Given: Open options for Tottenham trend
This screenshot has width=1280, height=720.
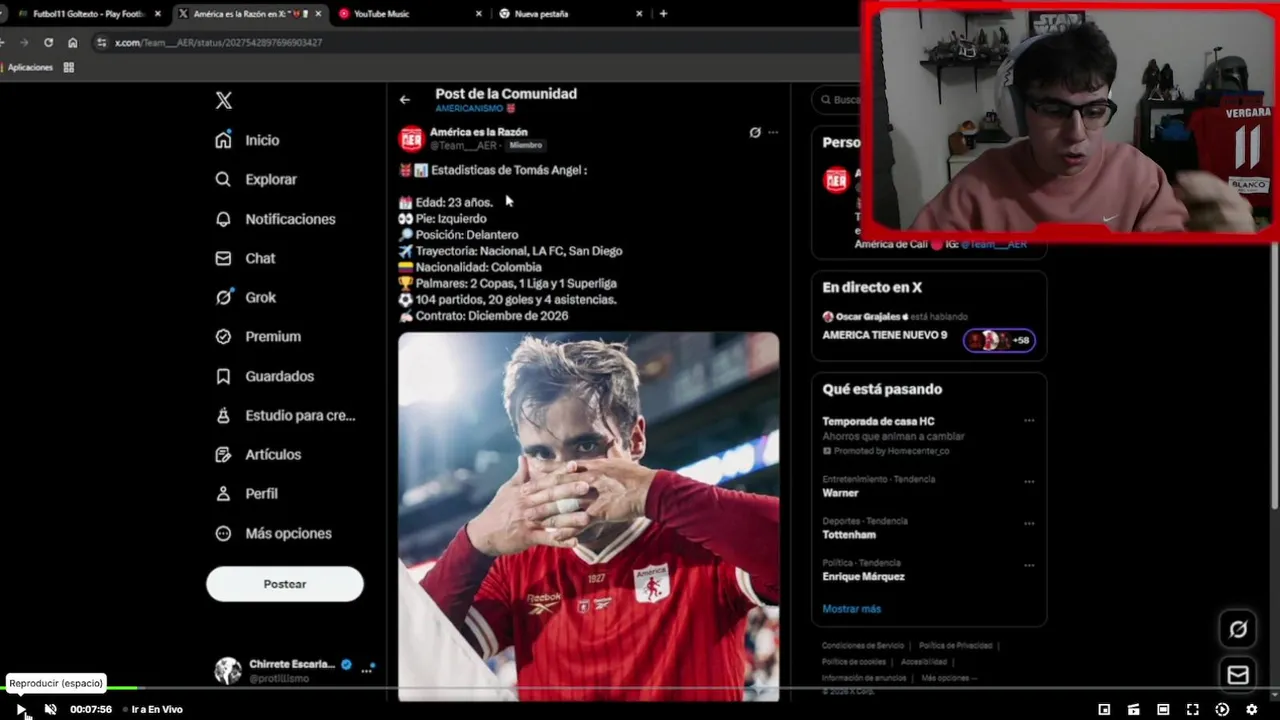Looking at the screenshot, I should click(x=1029, y=523).
